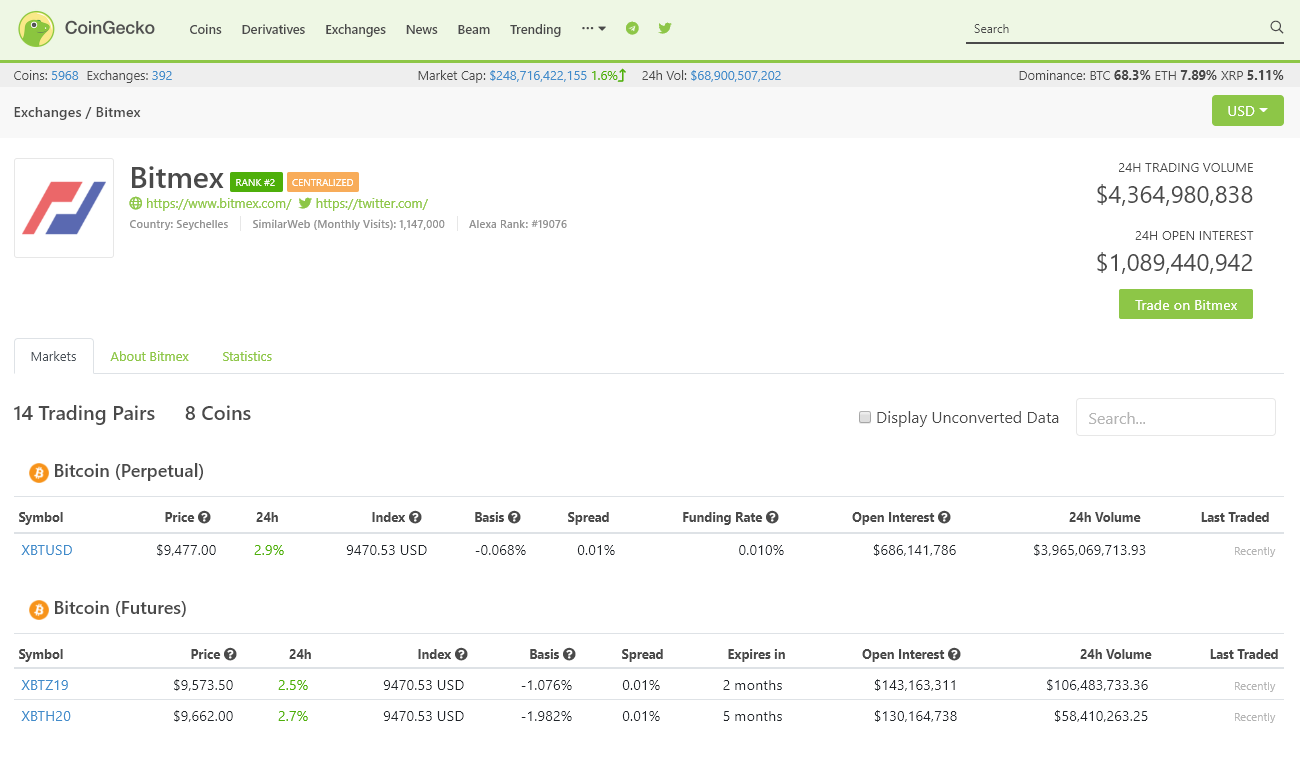This screenshot has height=760, width=1300.
Task: Click the exchanges count 392 link
Action: [x=162, y=75]
